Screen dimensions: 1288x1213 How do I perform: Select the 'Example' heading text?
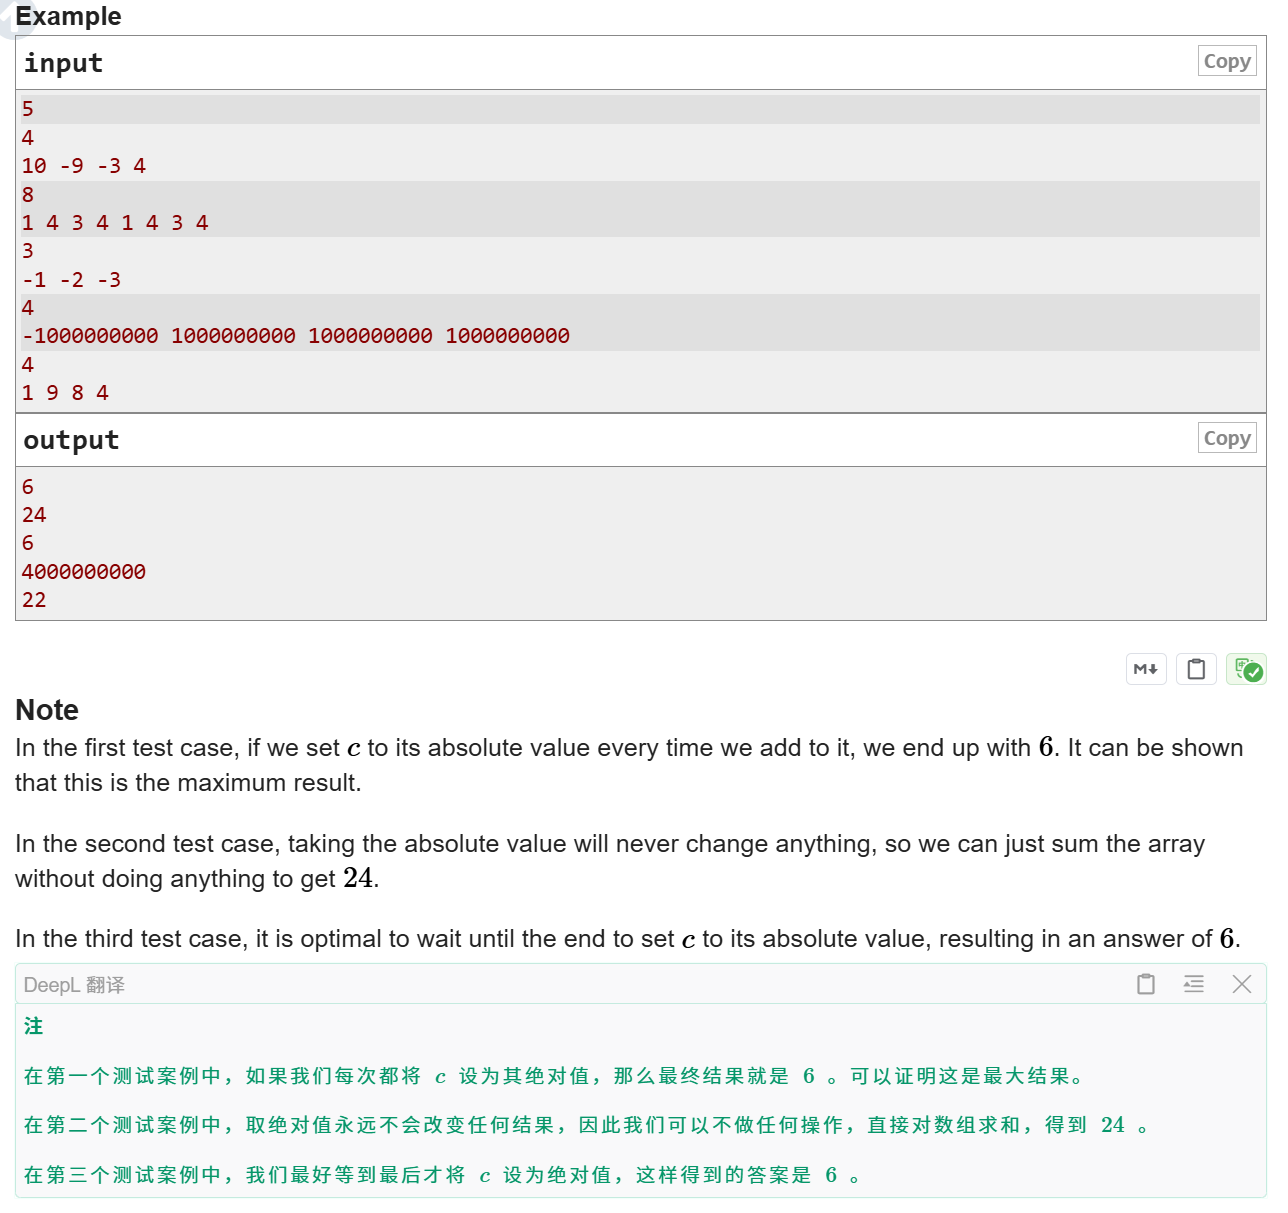(68, 16)
